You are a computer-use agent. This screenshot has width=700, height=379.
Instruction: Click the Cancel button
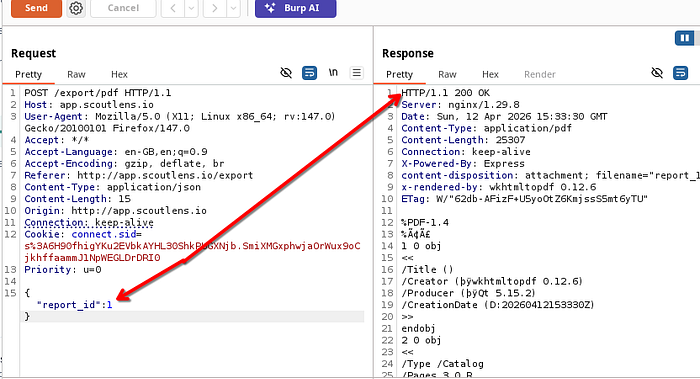pos(123,8)
